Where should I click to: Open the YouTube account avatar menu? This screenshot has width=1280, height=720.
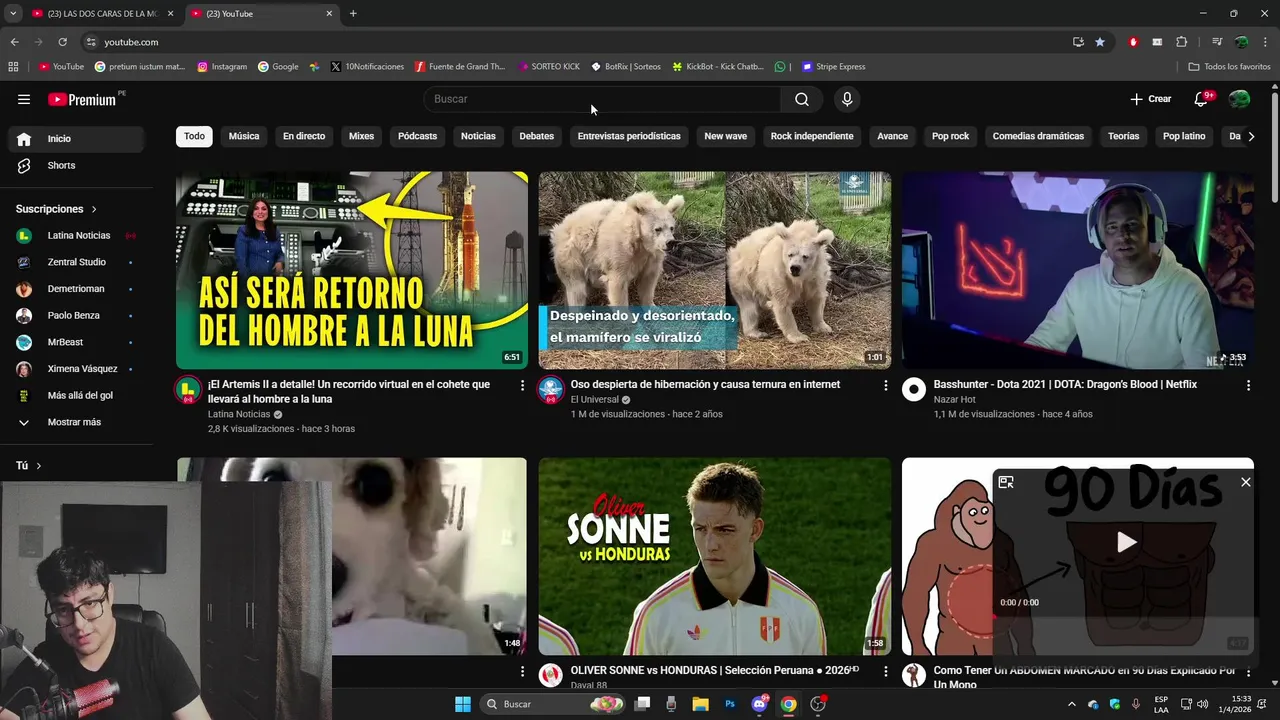pyautogui.click(x=1239, y=99)
